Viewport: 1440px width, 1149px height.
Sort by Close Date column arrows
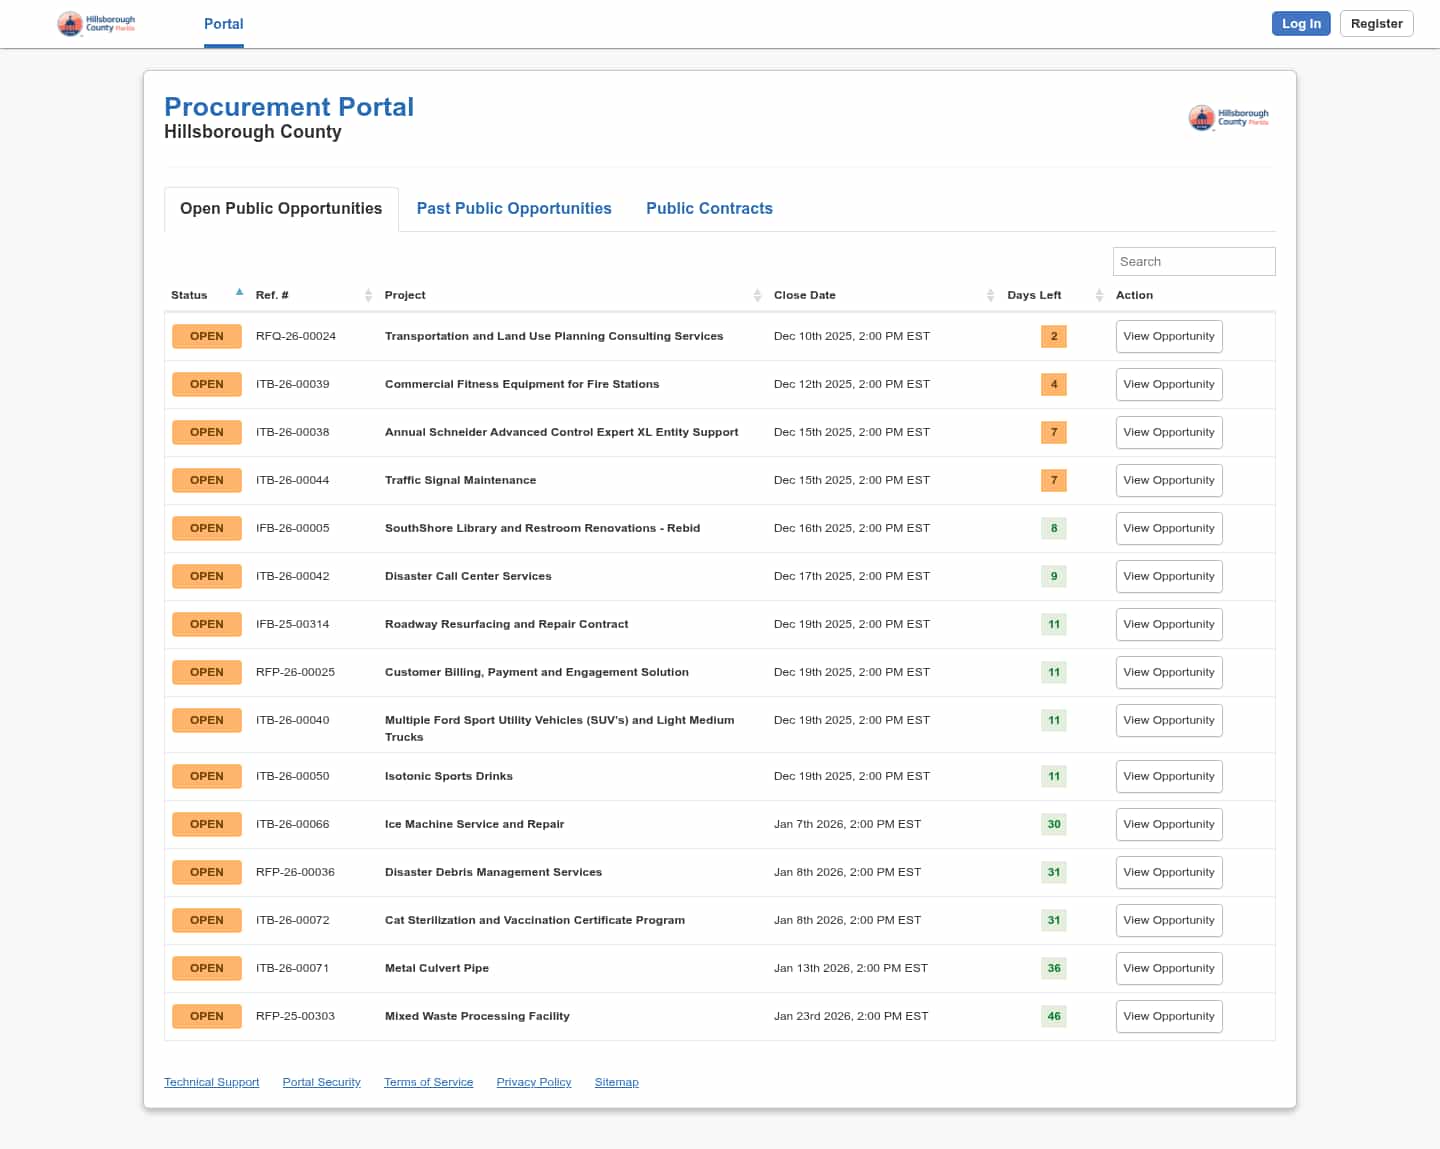click(990, 295)
